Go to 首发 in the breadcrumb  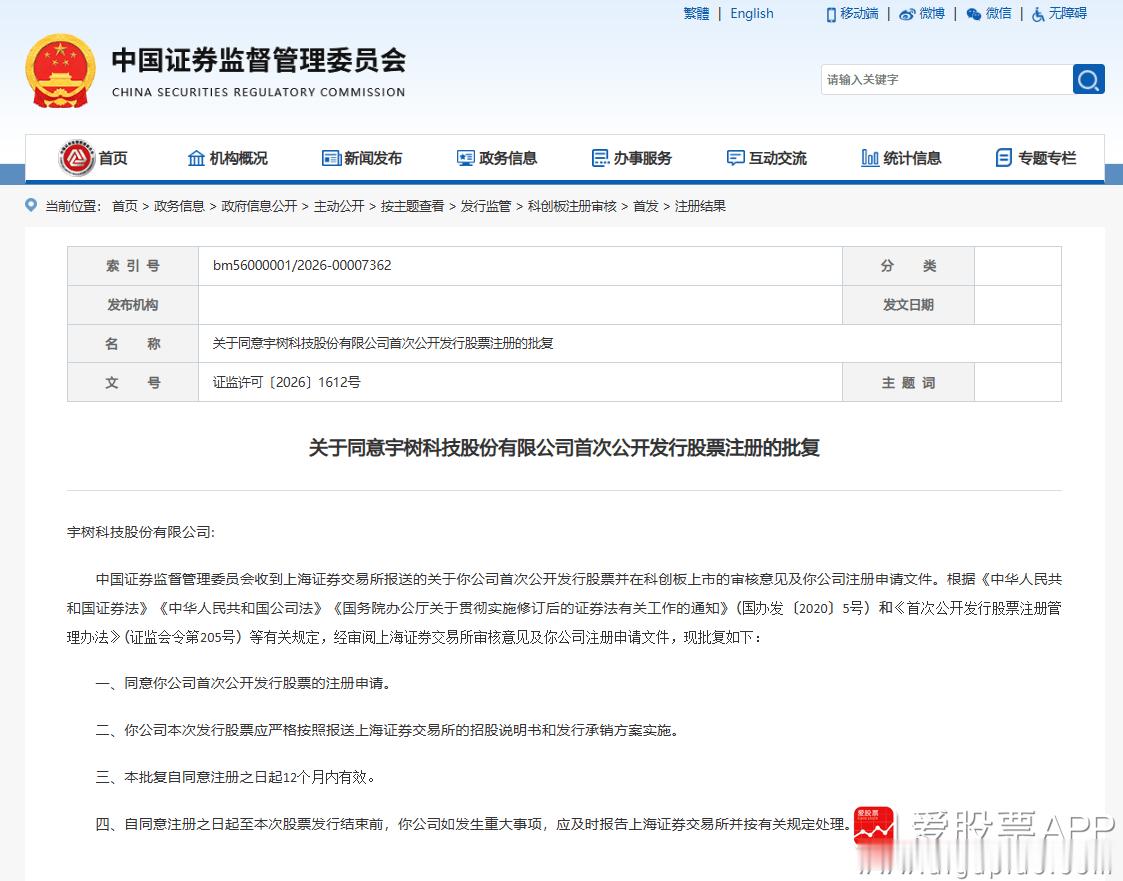tap(645, 206)
